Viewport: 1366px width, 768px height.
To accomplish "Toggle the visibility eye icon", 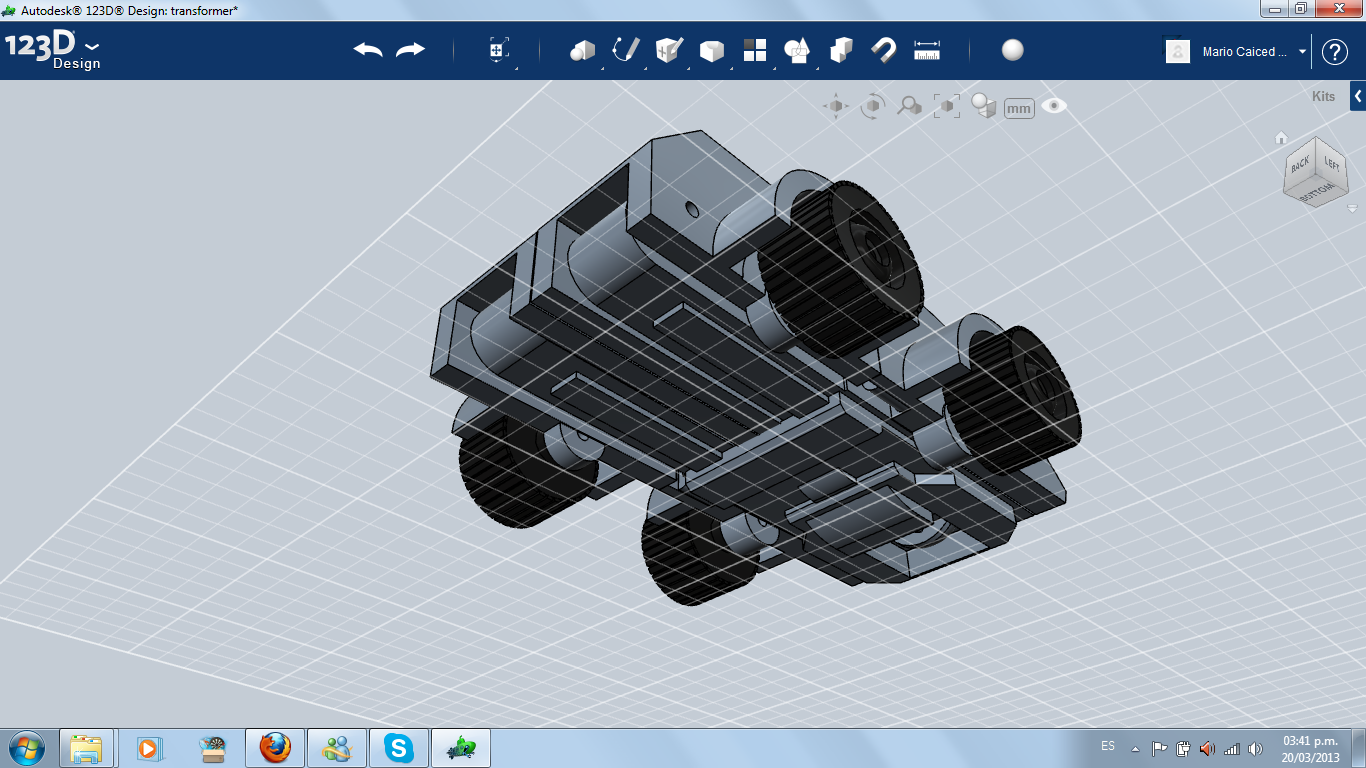I will point(1054,106).
